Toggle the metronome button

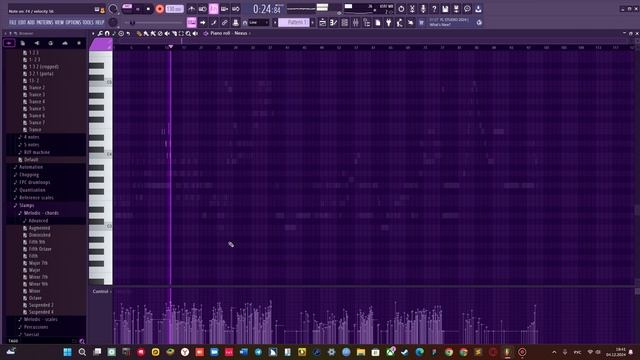192,9
